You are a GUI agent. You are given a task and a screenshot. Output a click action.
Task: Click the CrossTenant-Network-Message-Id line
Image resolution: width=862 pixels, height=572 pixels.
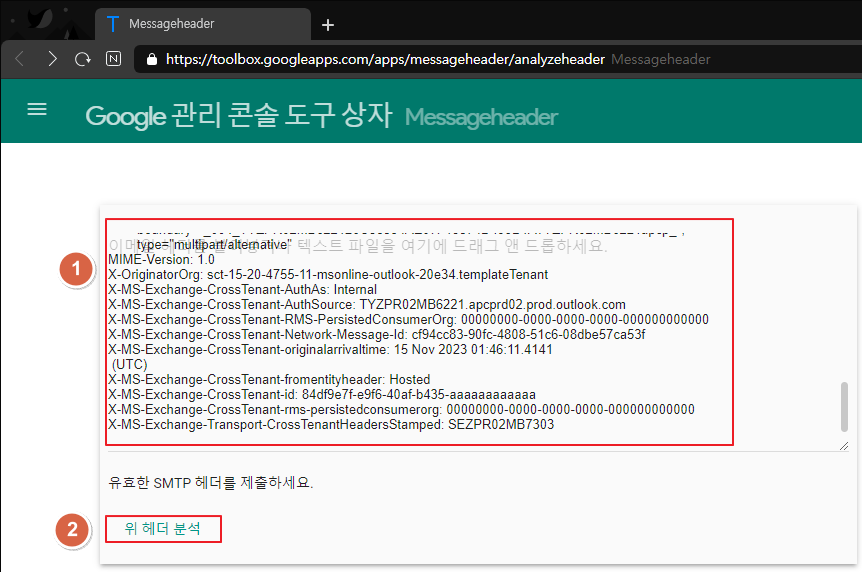377,334
